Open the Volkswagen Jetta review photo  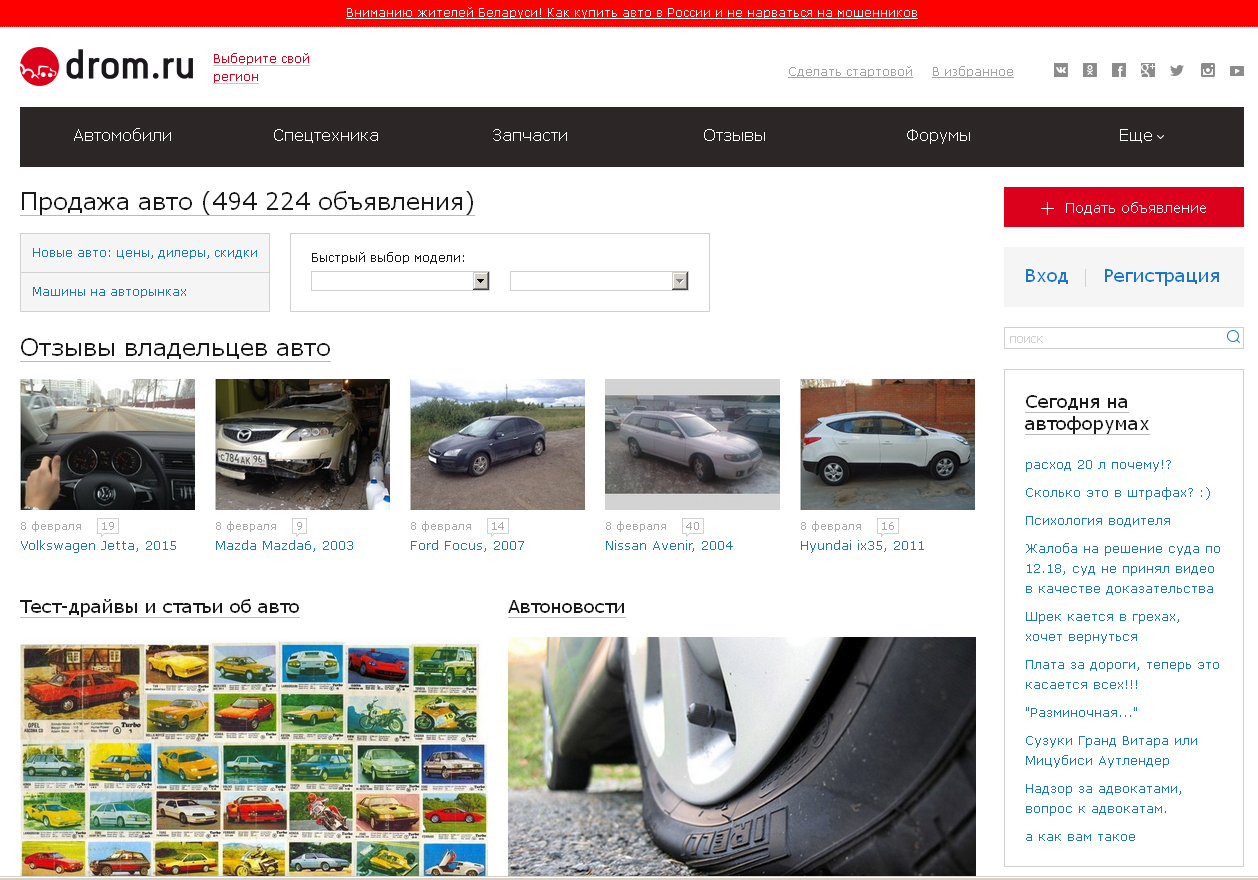108,444
